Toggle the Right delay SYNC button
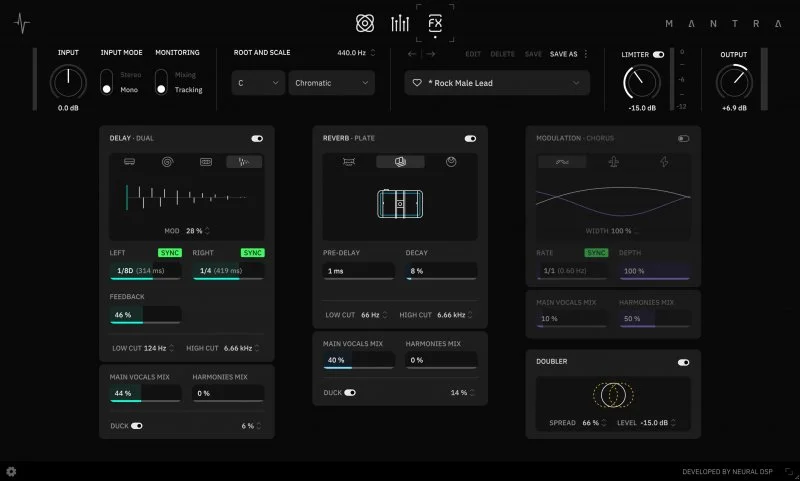The image size is (800, 481). click(253, 253)
